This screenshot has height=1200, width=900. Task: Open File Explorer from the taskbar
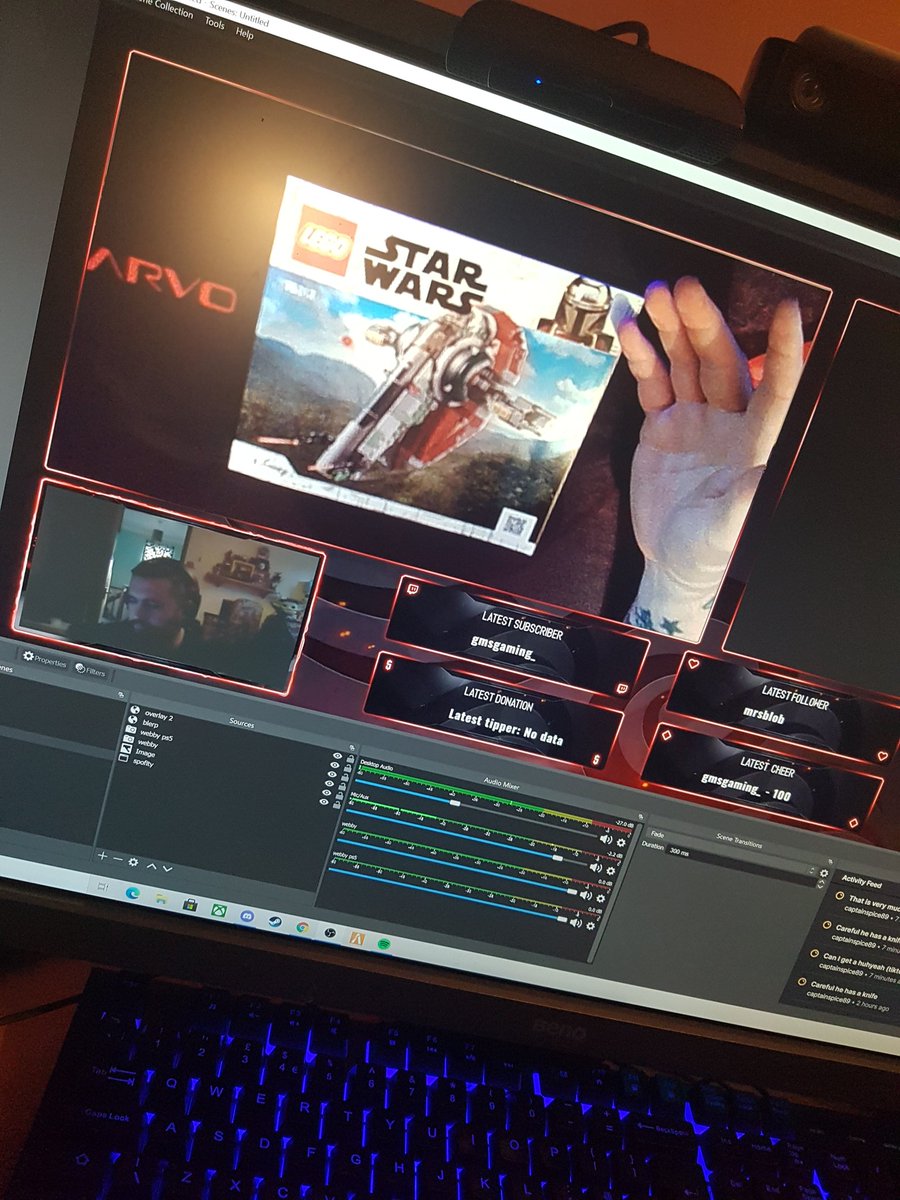(161, 898)
